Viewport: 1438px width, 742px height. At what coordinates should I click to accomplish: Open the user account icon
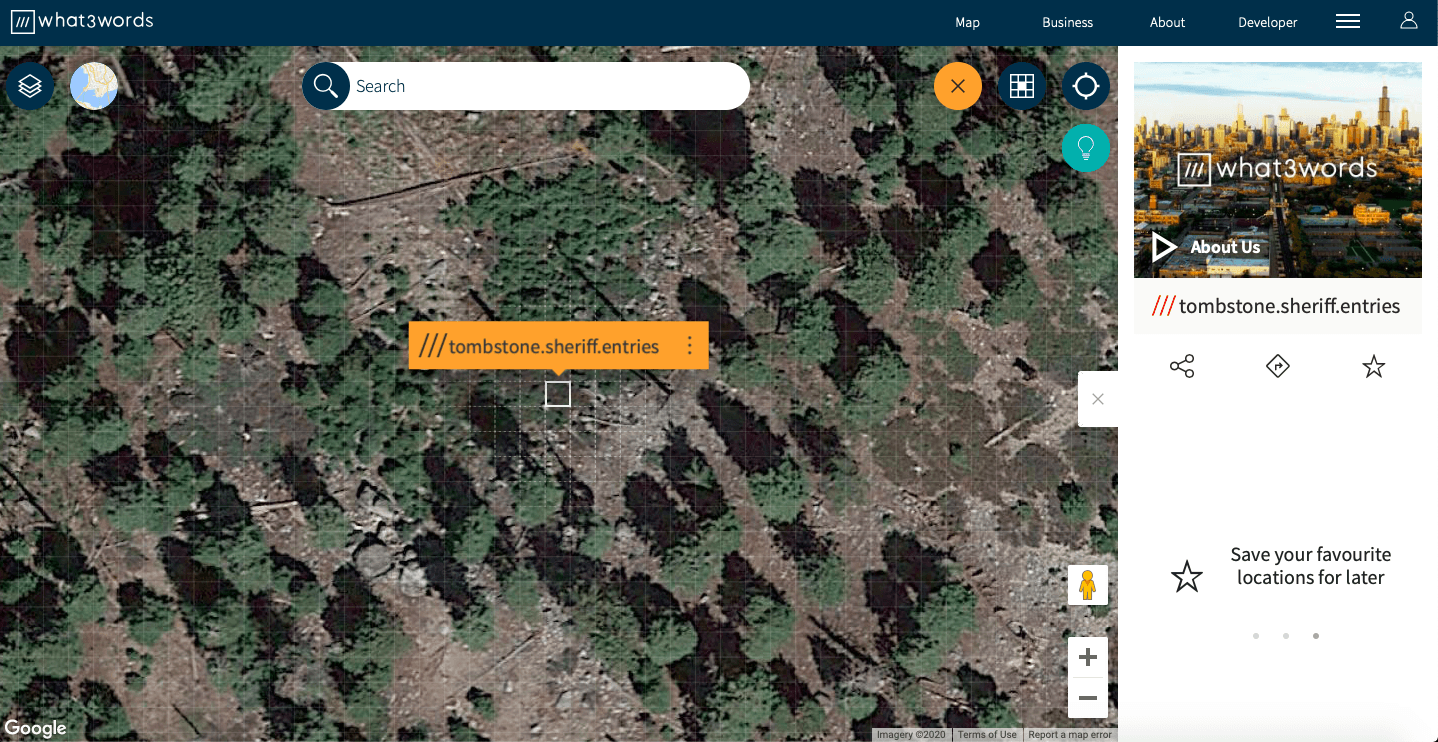[x=1409, y=21]
